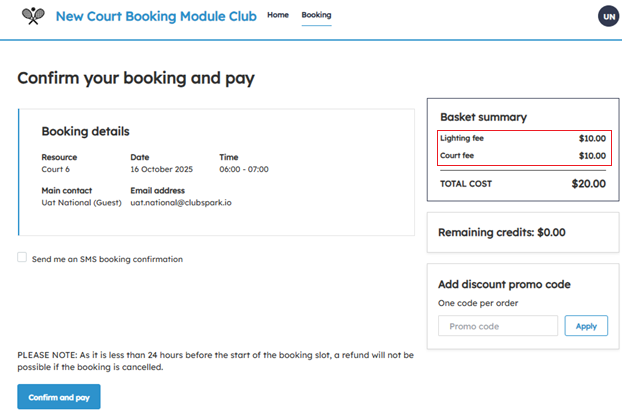Select the Court fee basket line
The image size is (622, 411).
pos(522,155)
